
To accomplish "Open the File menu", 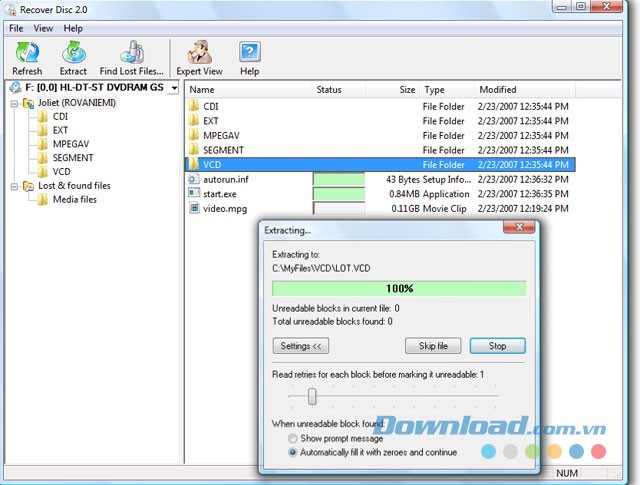I will tap(16, 28).
